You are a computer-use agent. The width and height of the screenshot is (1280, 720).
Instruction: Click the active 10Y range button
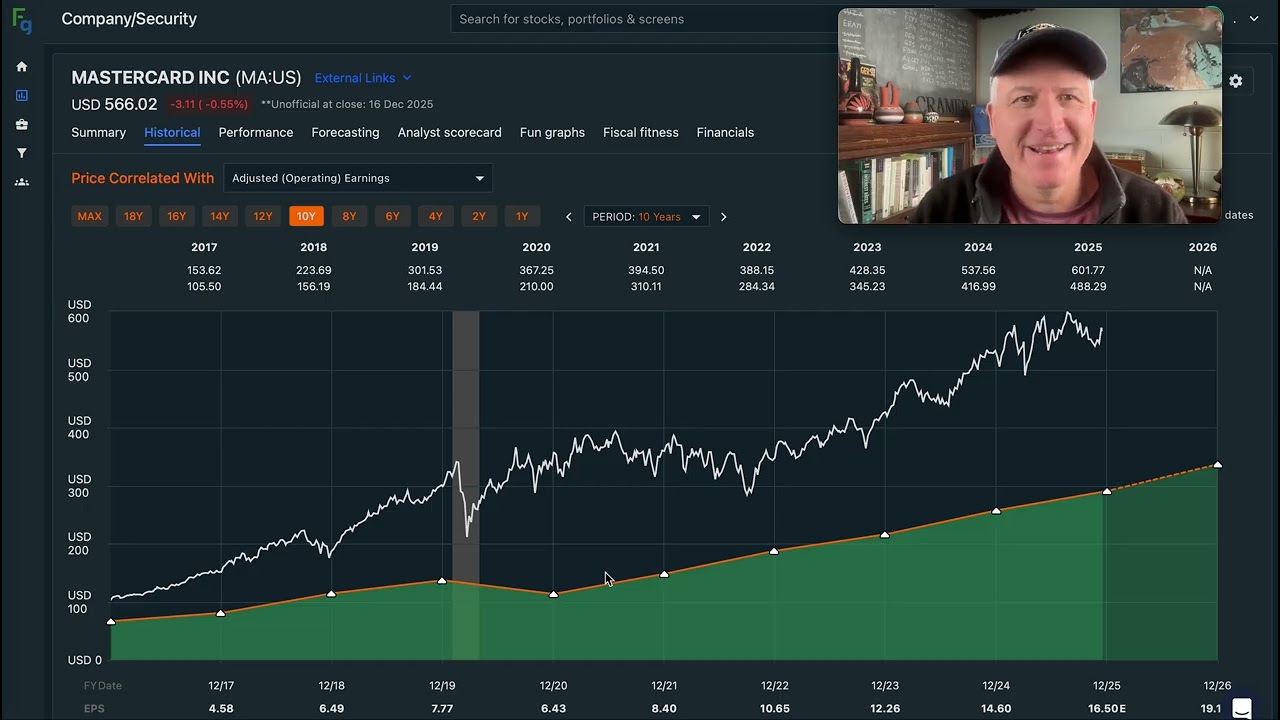point(306,217)
